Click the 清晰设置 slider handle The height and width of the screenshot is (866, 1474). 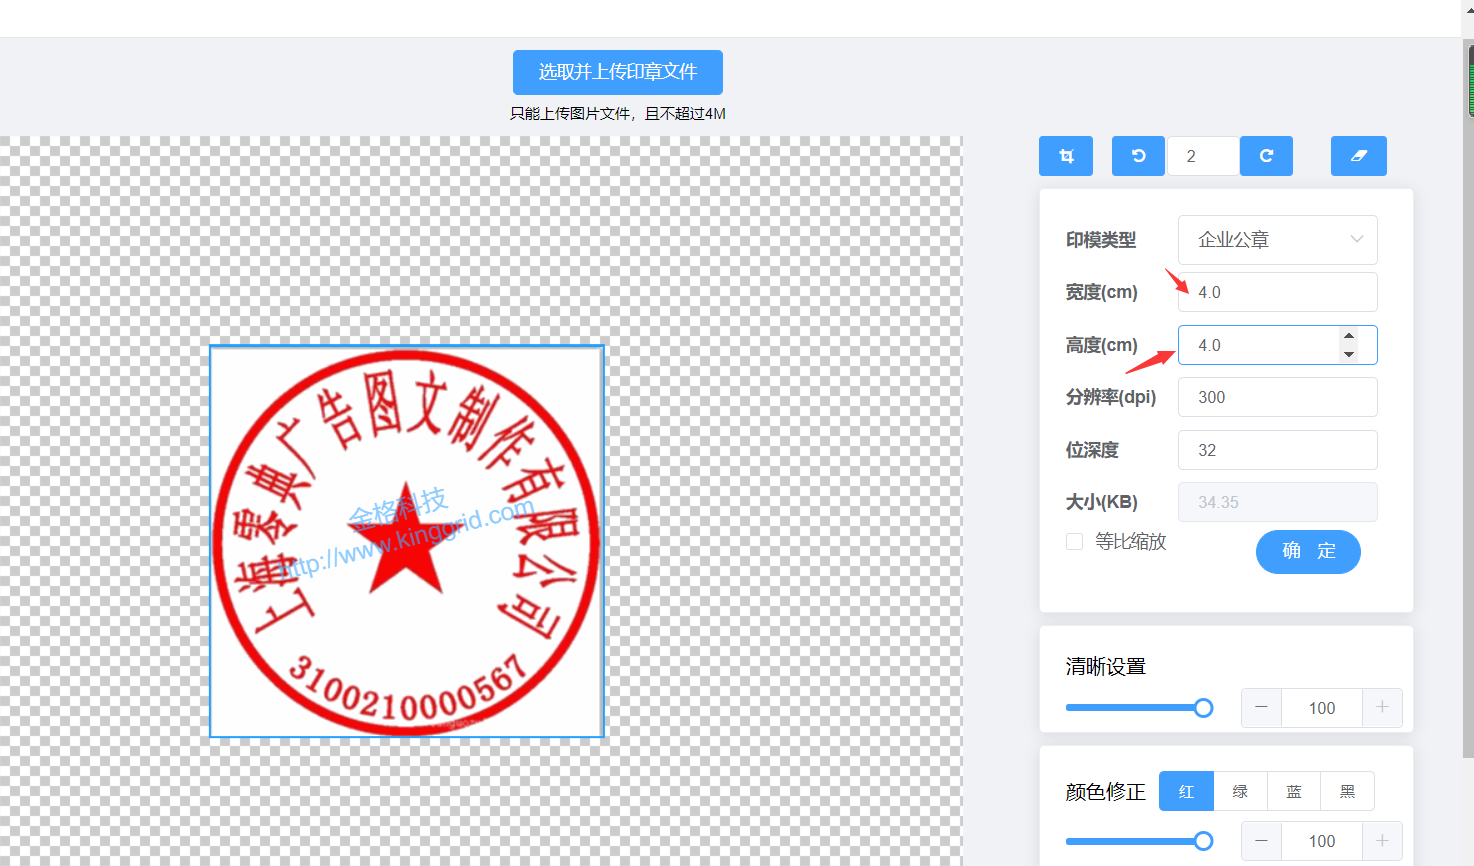pyautogui.click(x=1204, y=708)
